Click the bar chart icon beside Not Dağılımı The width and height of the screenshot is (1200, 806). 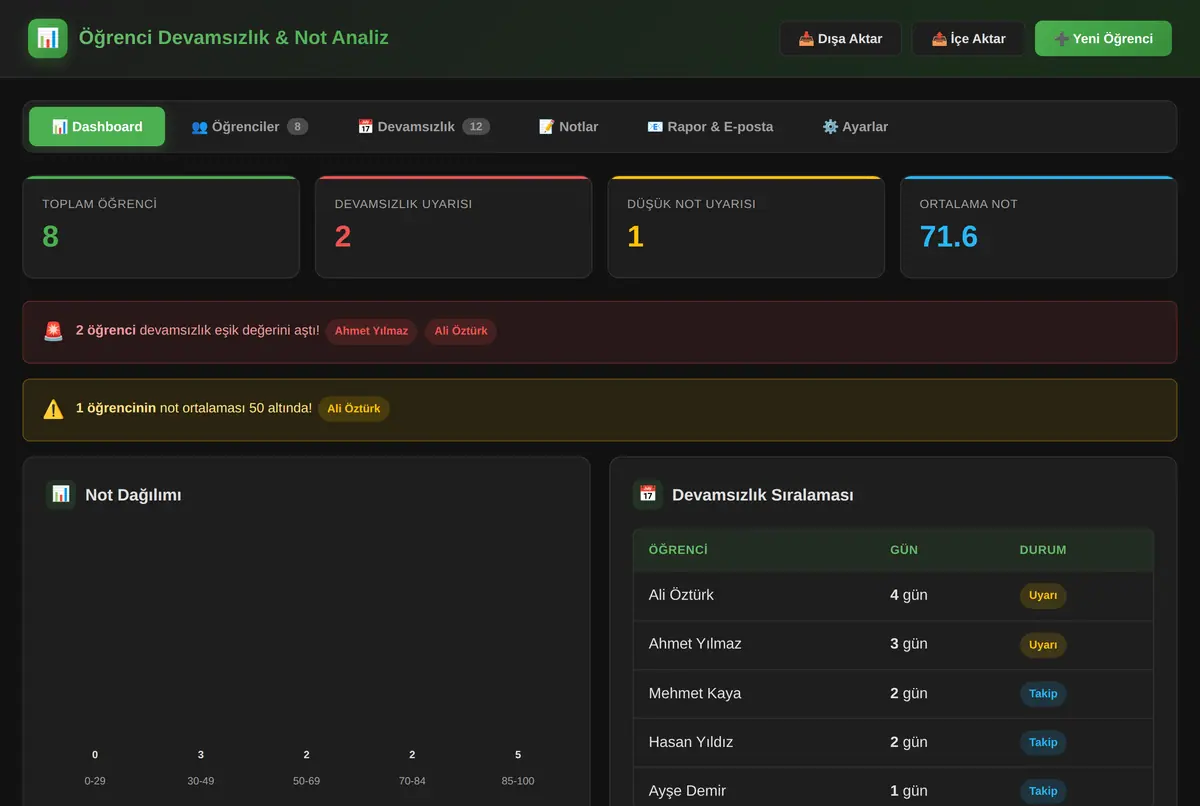point(61,494)
